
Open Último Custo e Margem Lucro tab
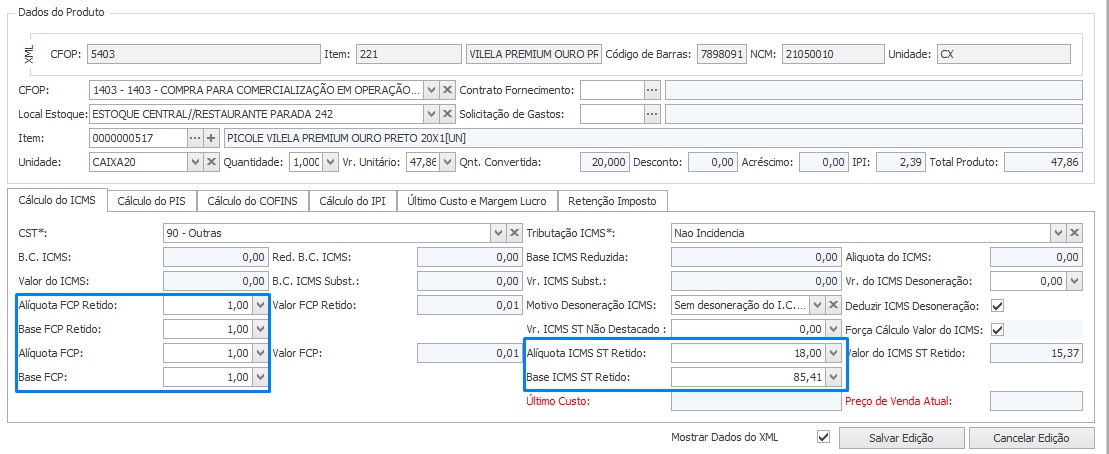(479, 201)
